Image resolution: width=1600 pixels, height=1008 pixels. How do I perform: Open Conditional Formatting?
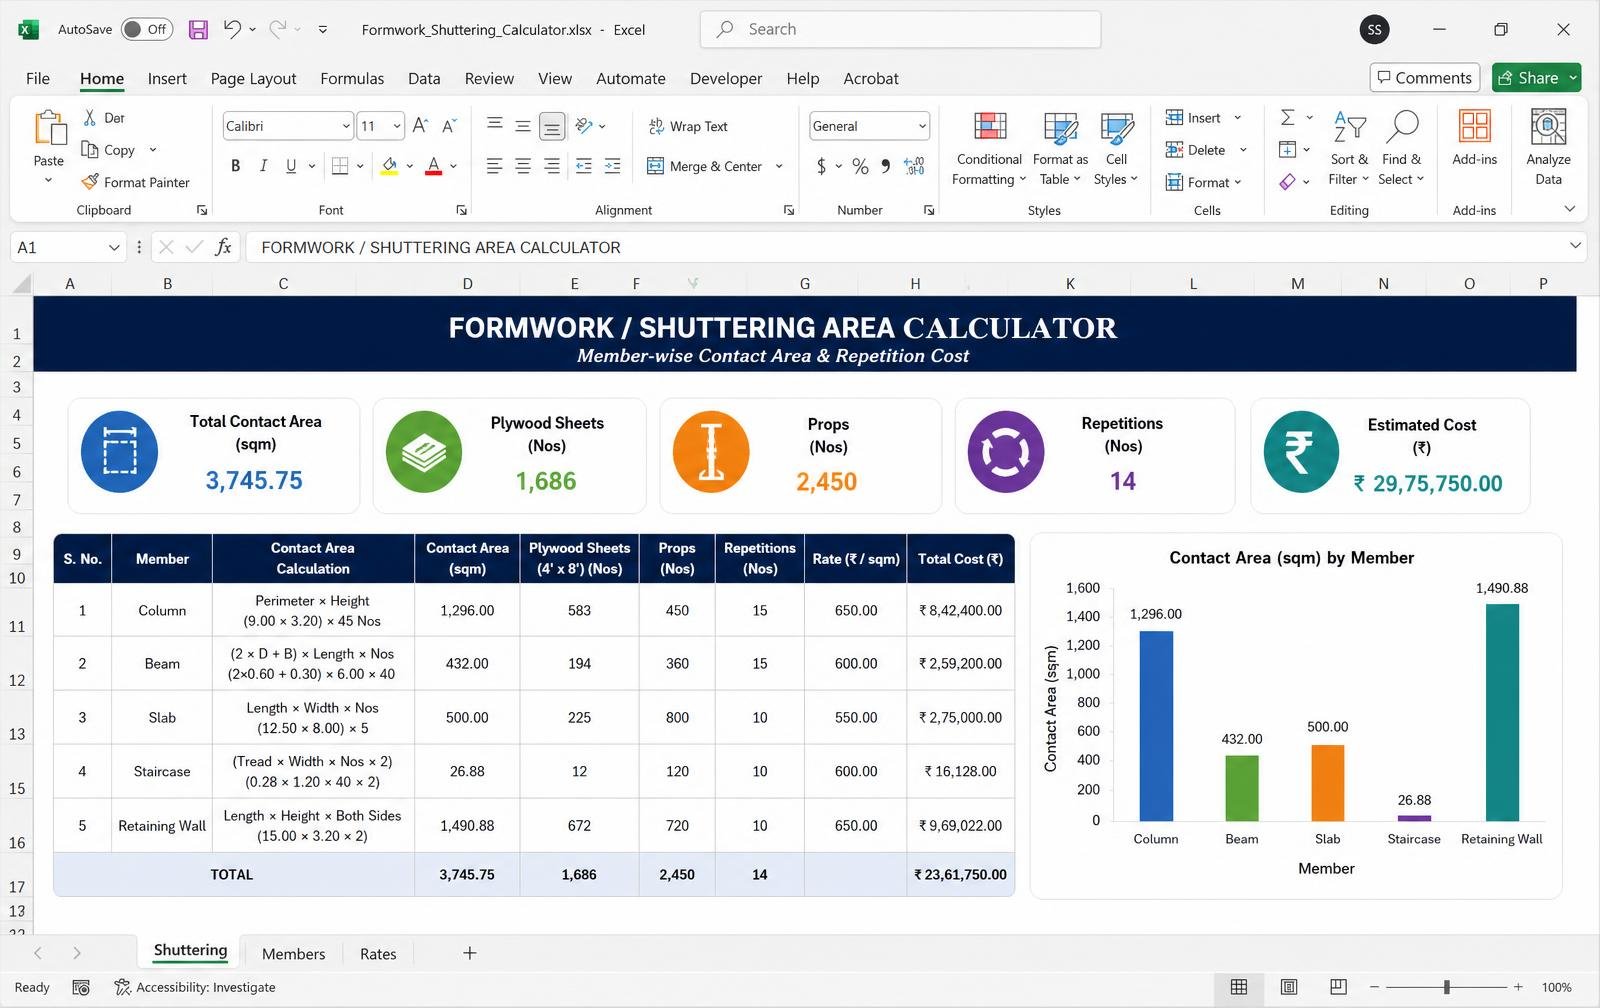pos(989,149)
